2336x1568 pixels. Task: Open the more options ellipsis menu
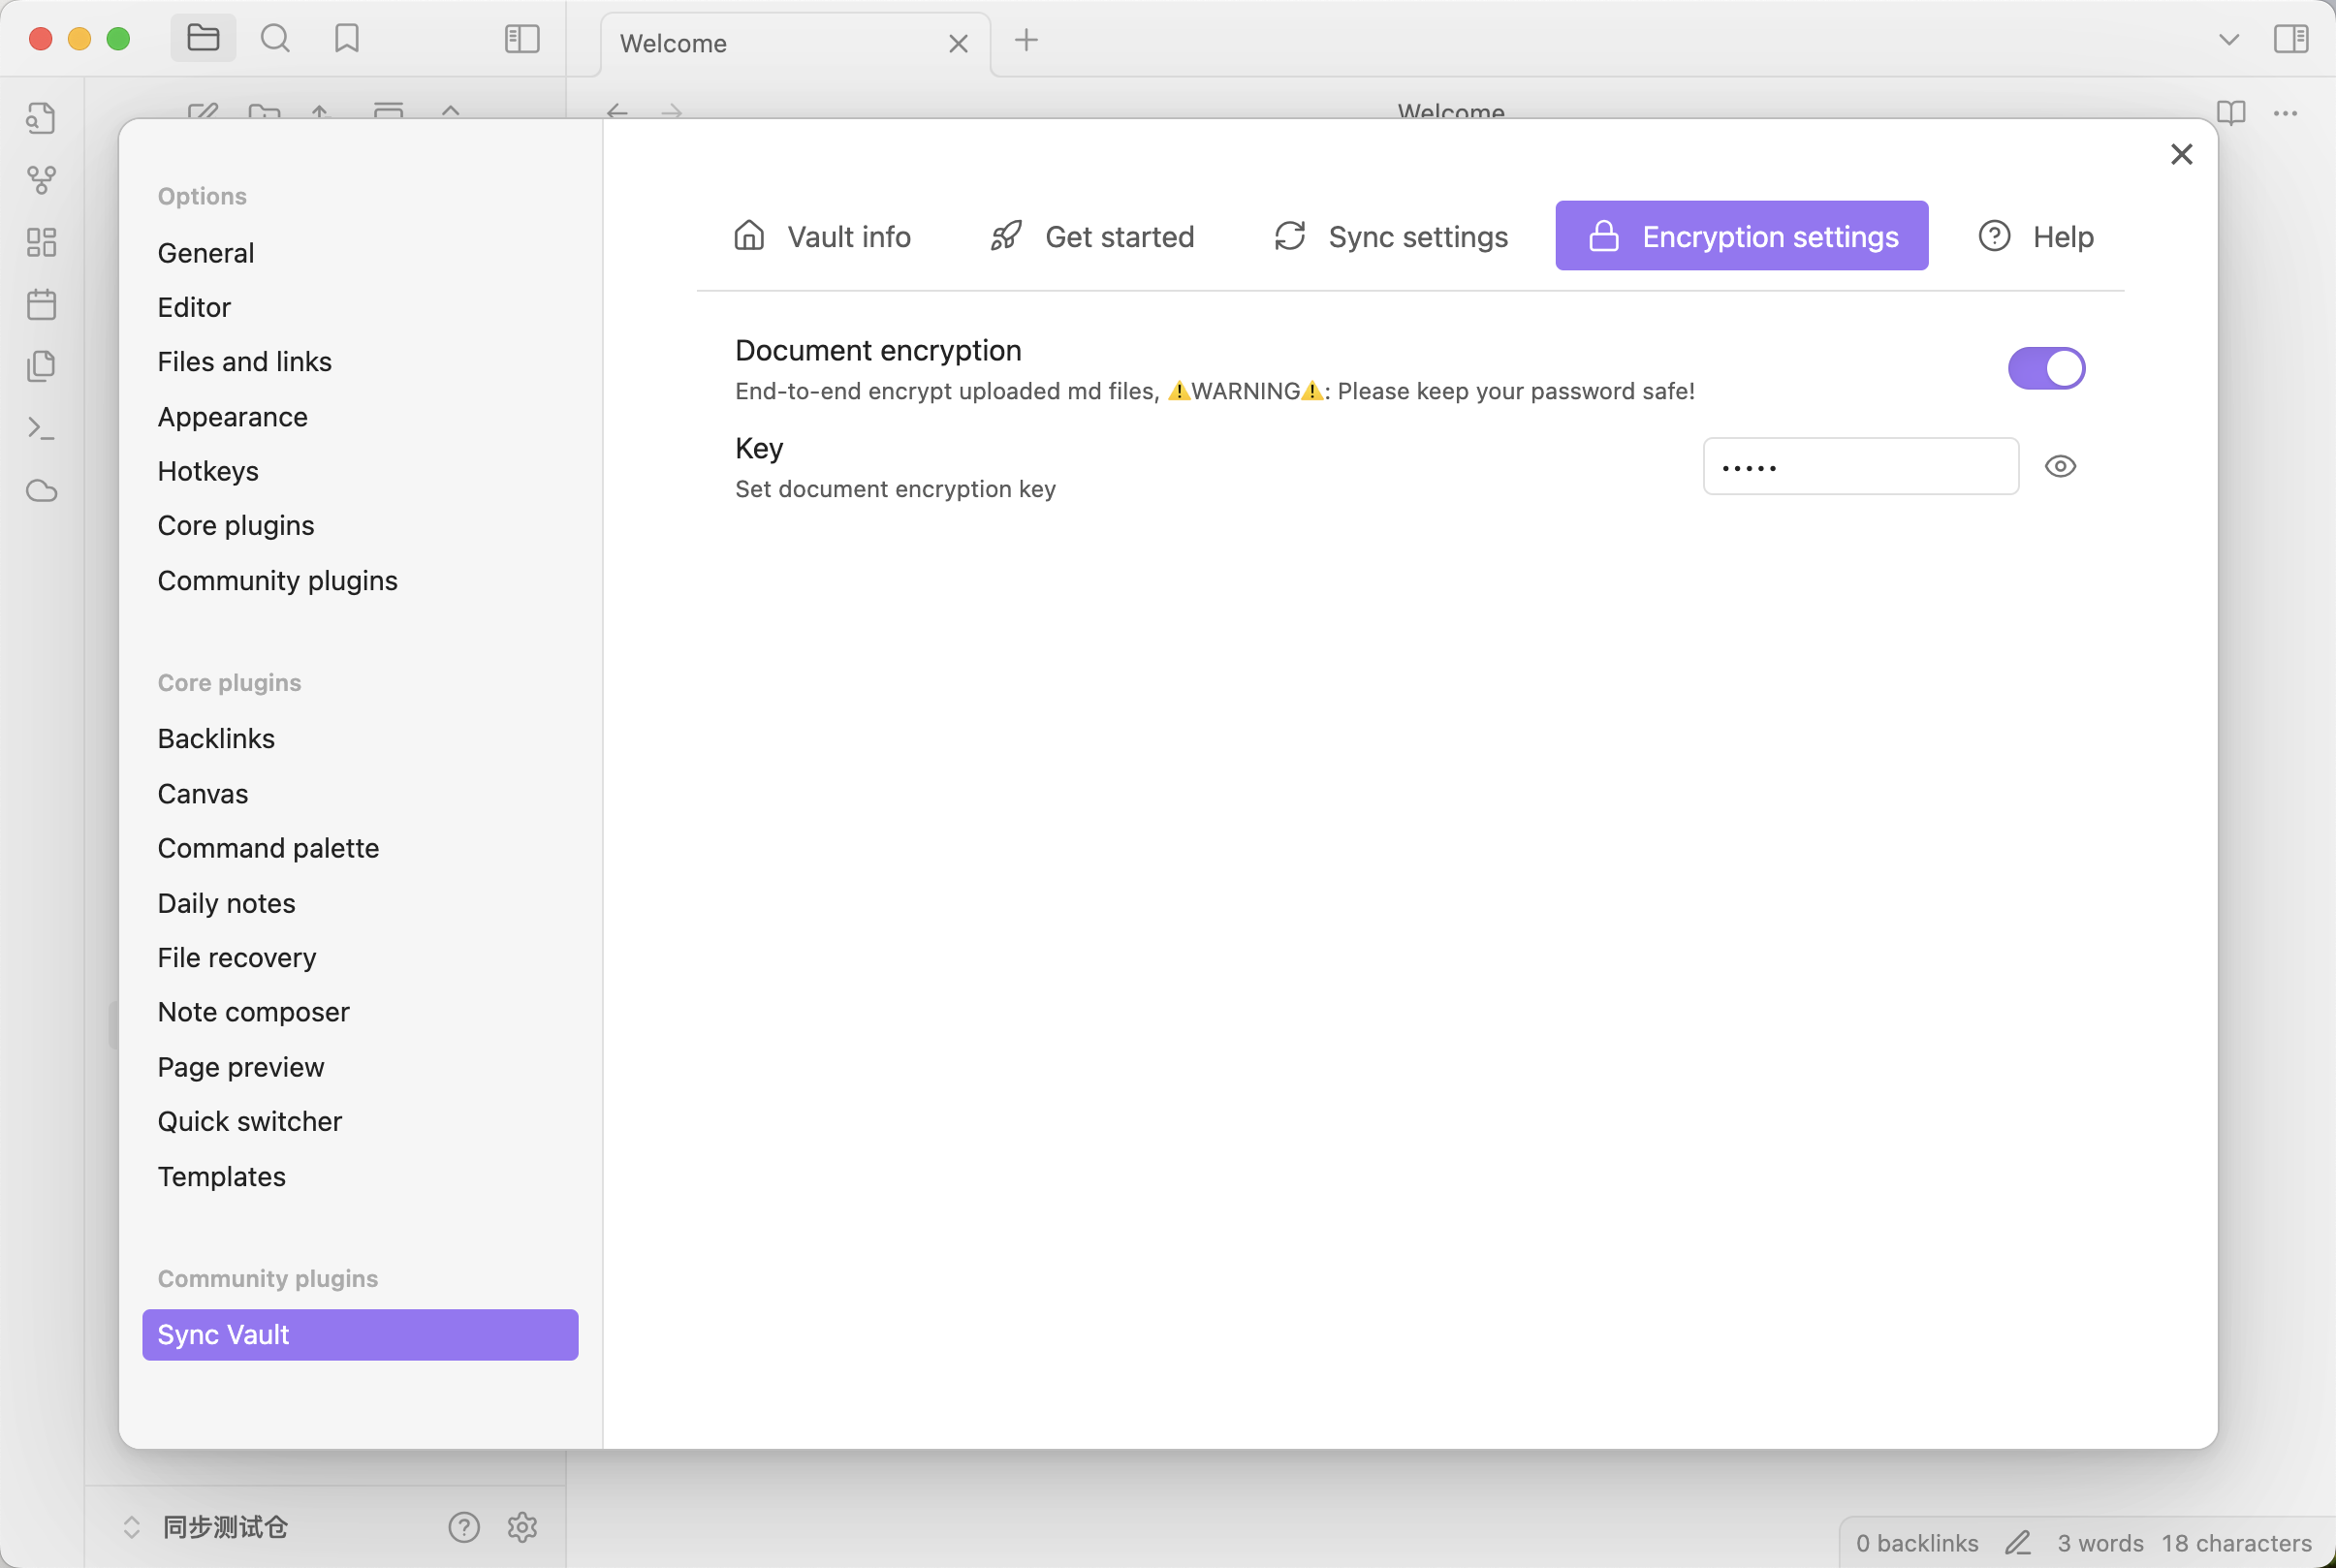tap(2285, 113)
